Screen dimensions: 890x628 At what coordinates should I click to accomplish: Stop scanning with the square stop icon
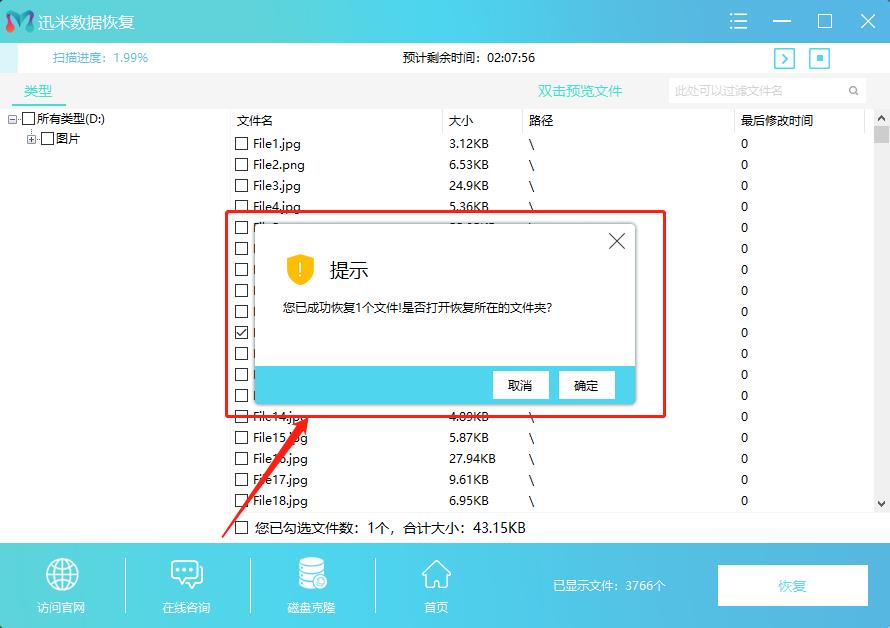818,59
